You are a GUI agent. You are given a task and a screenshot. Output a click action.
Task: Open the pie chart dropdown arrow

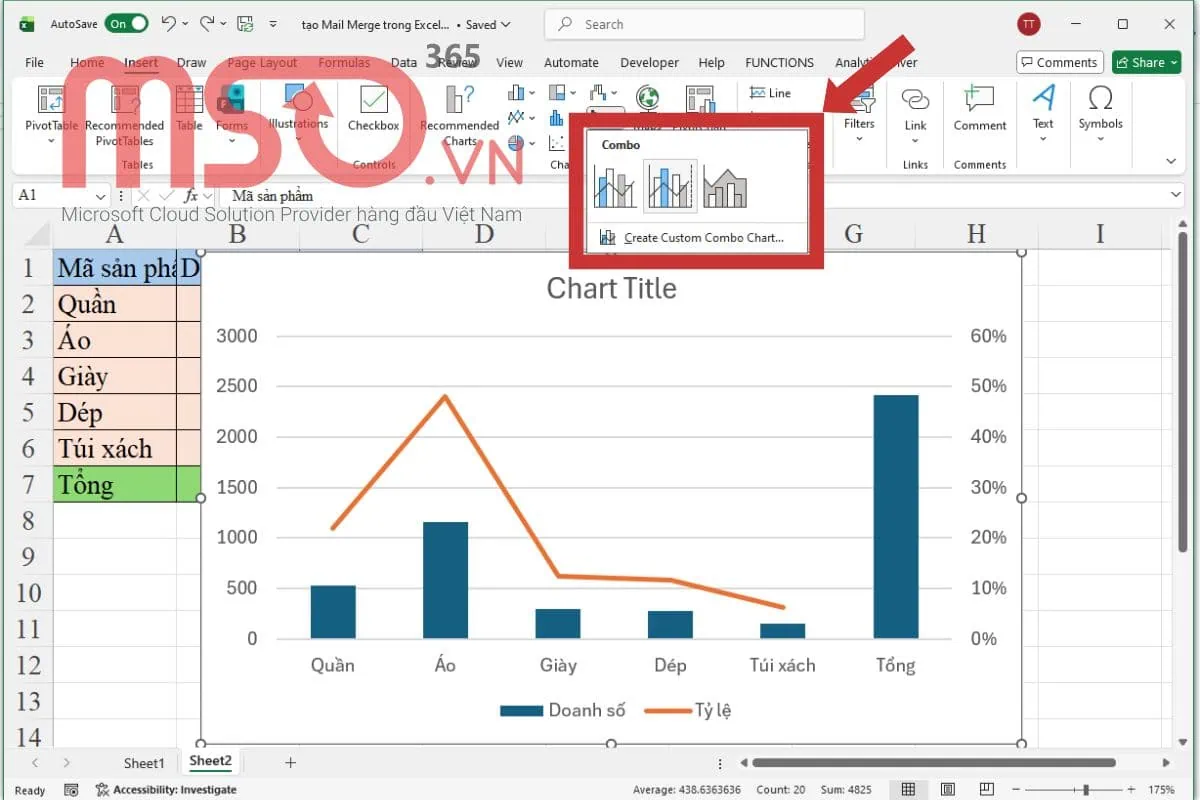(530, 143)
